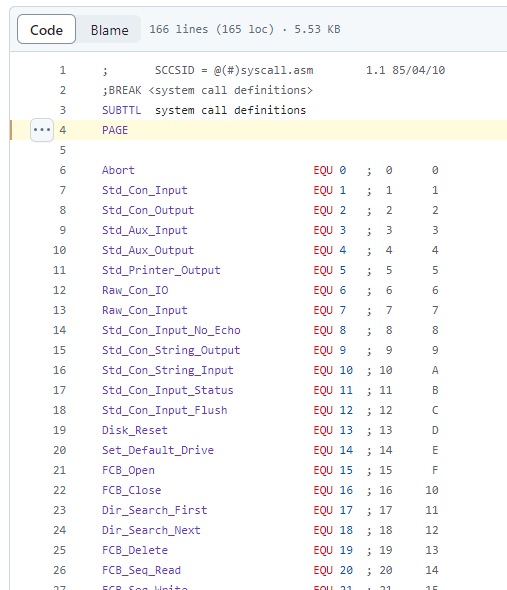
Task: Select line number 16
Action: point(59,370)
